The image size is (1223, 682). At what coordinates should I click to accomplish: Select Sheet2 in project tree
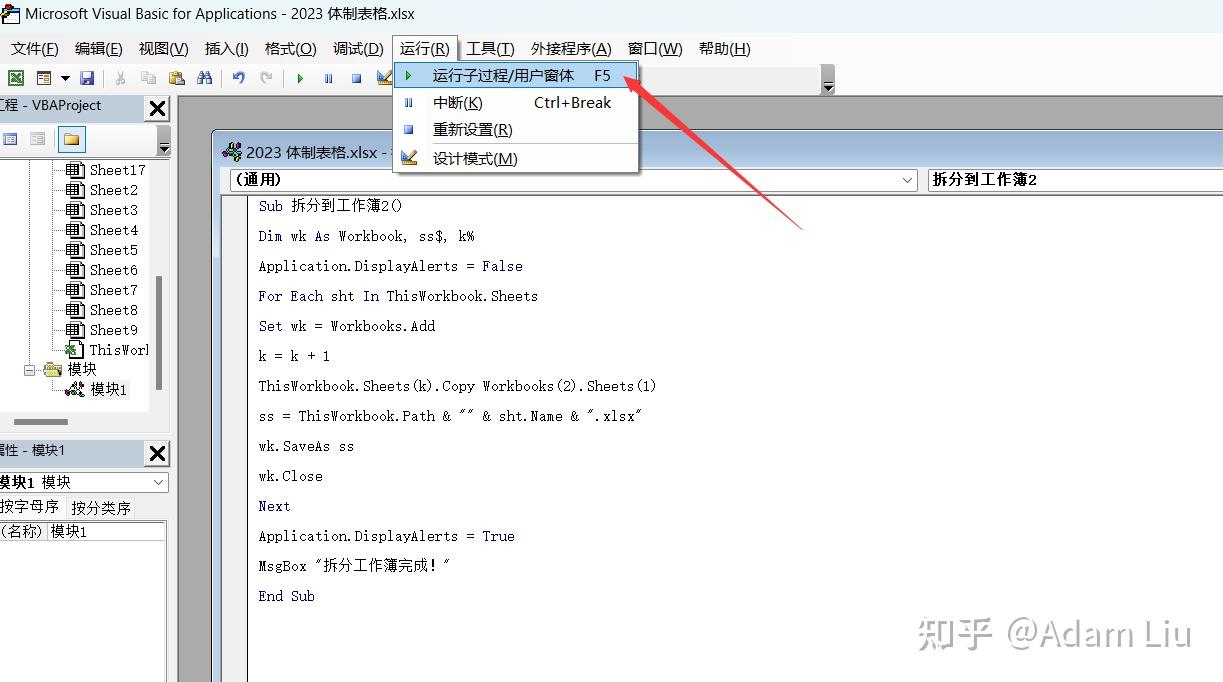pos(102,190)
